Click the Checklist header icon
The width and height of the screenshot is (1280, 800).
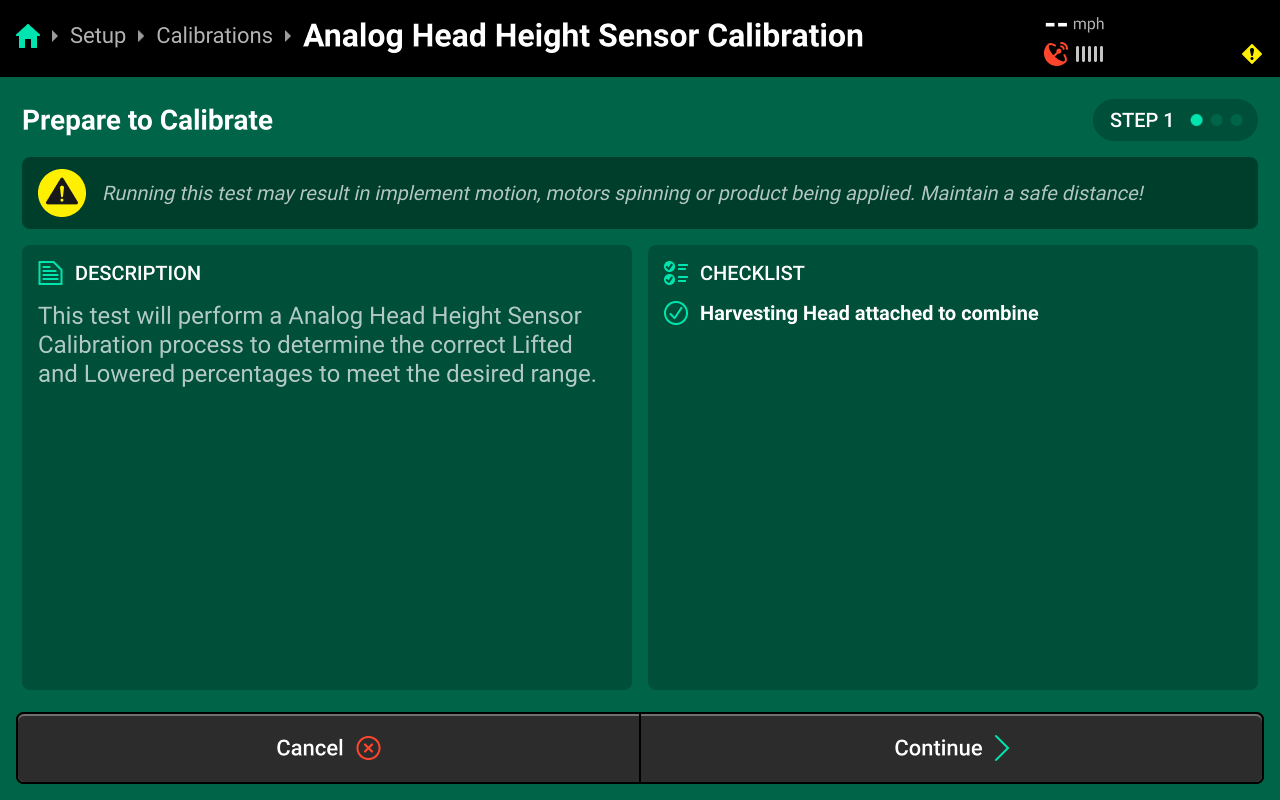click(x=676, y=273)
